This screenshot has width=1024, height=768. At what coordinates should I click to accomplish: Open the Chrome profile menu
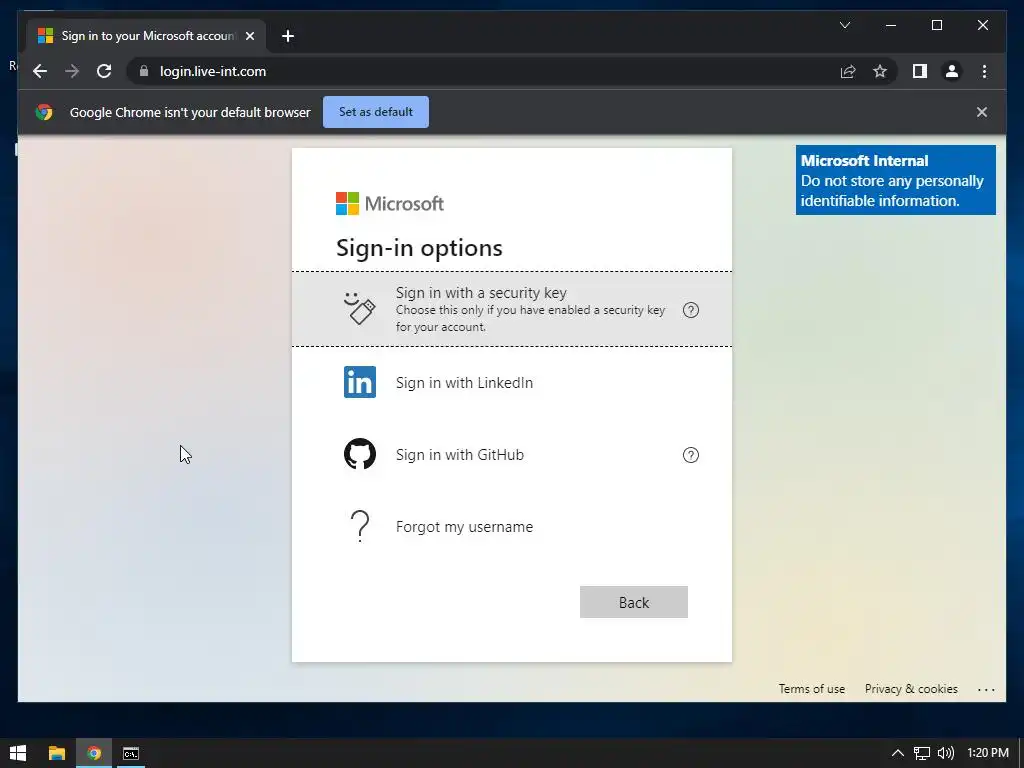952,71
